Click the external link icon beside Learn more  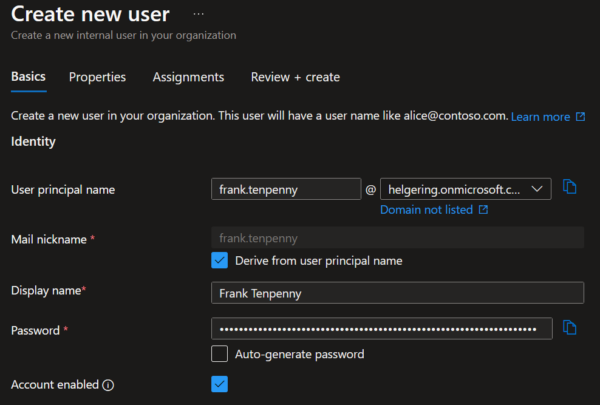pyautogui.click(x=580, y=117)
